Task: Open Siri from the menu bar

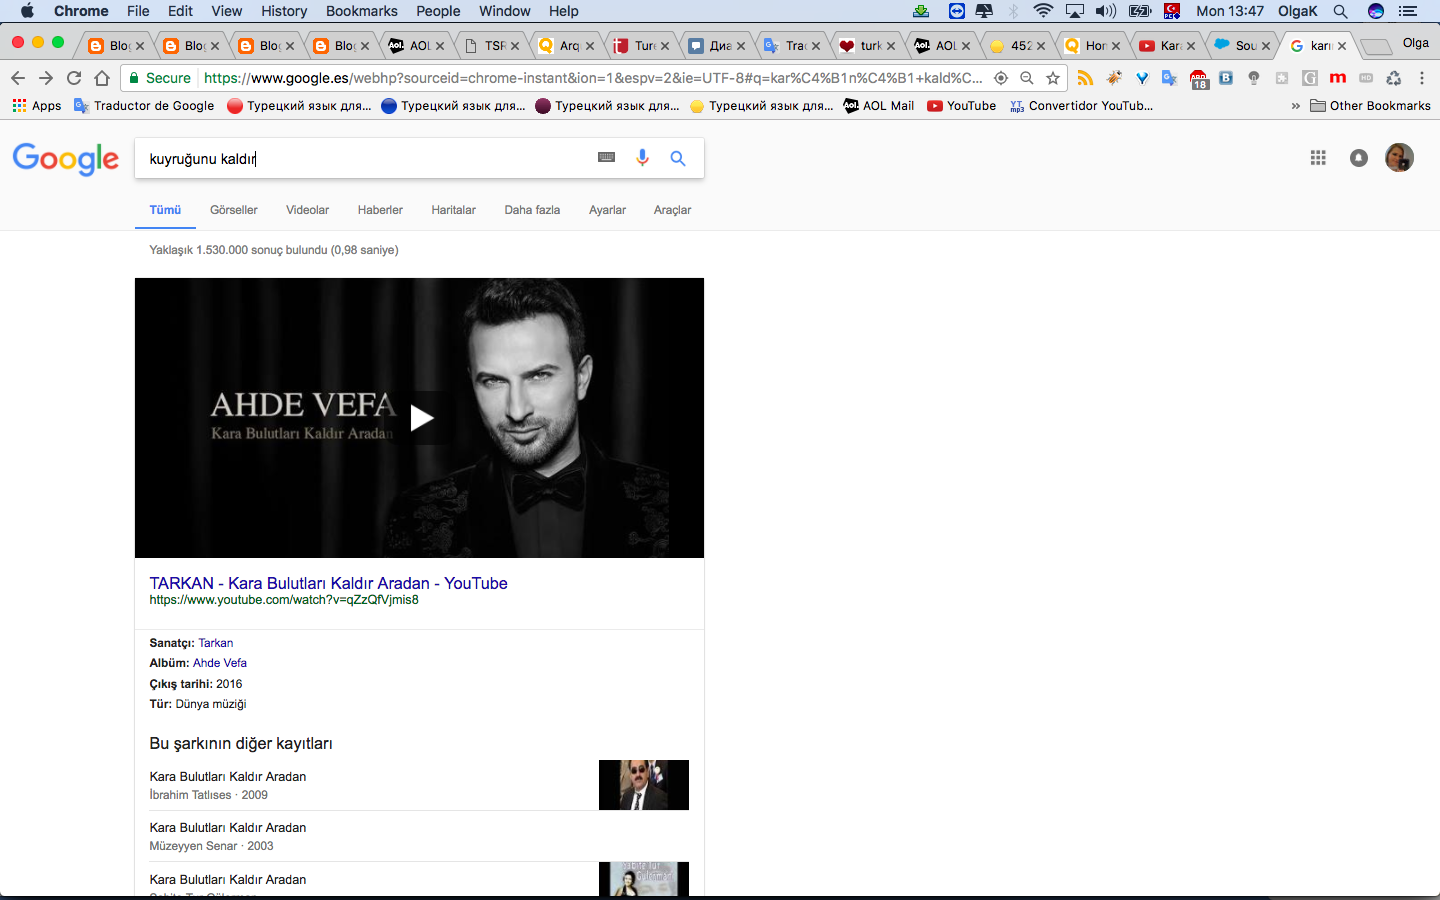Action: pos(1376,11)
